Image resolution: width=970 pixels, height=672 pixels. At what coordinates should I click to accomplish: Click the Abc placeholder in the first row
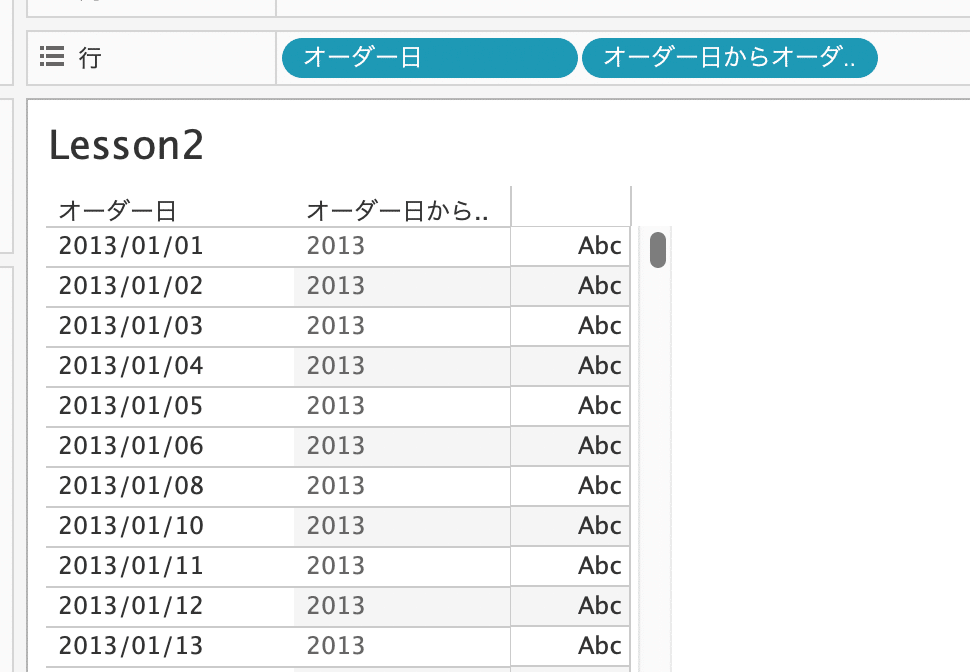tap(598, 246)
